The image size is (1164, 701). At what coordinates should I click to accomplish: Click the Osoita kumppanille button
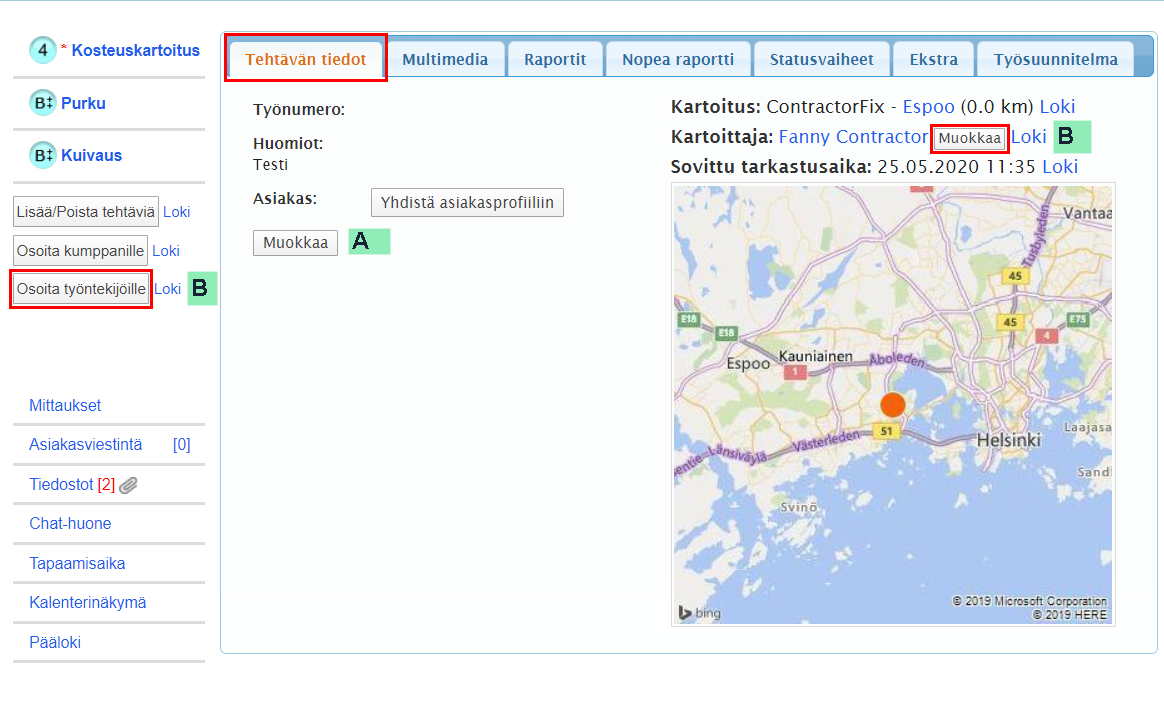[80, 251]
